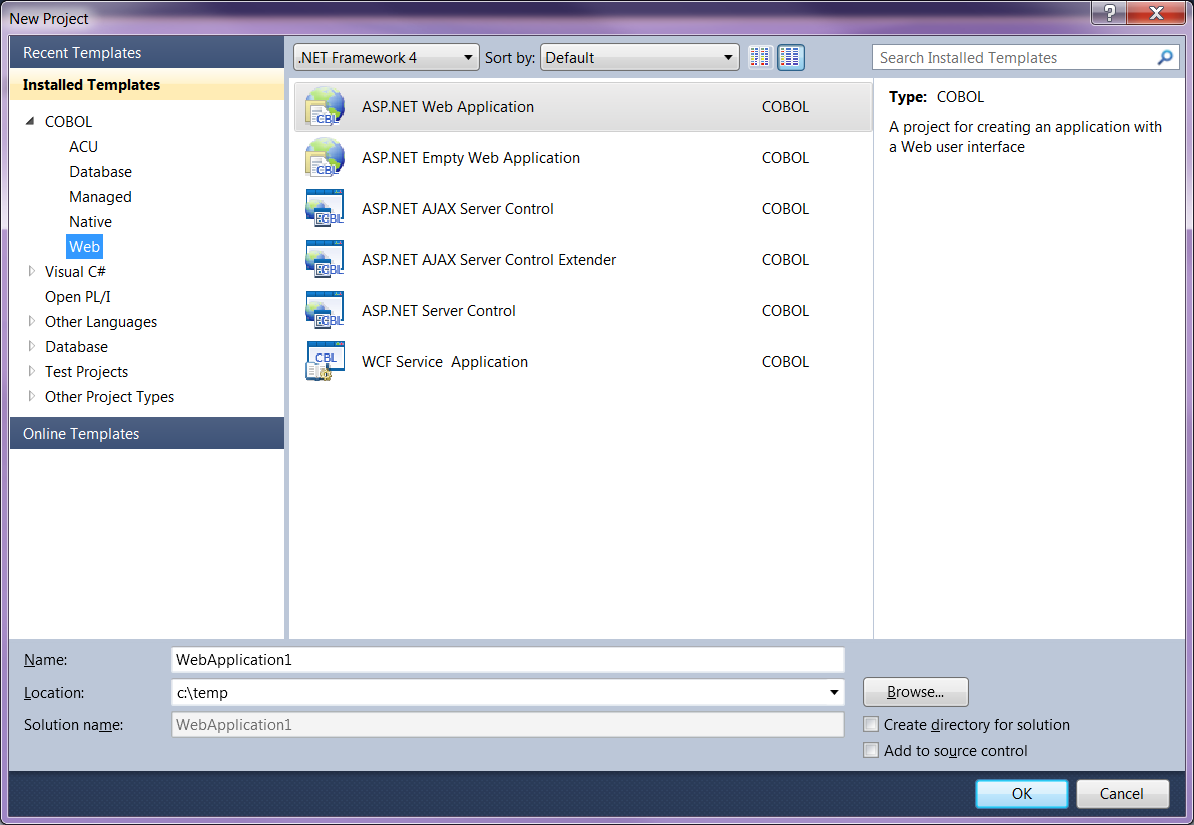Open the Online Templates section
1194x825 pixels.
point(147,433)
